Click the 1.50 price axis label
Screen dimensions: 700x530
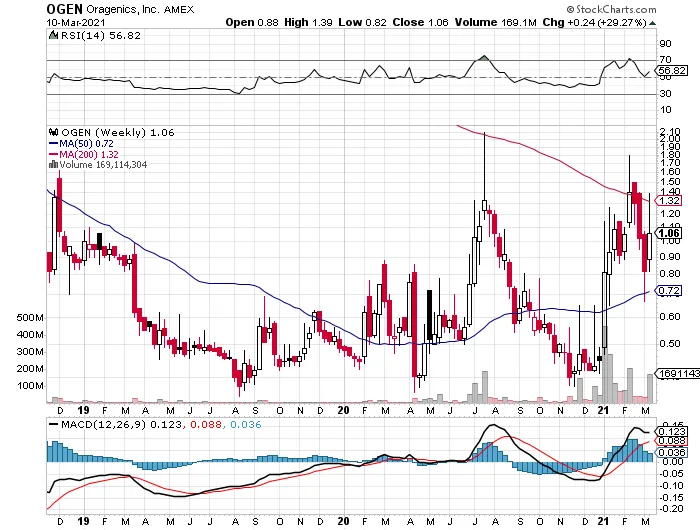670,182
